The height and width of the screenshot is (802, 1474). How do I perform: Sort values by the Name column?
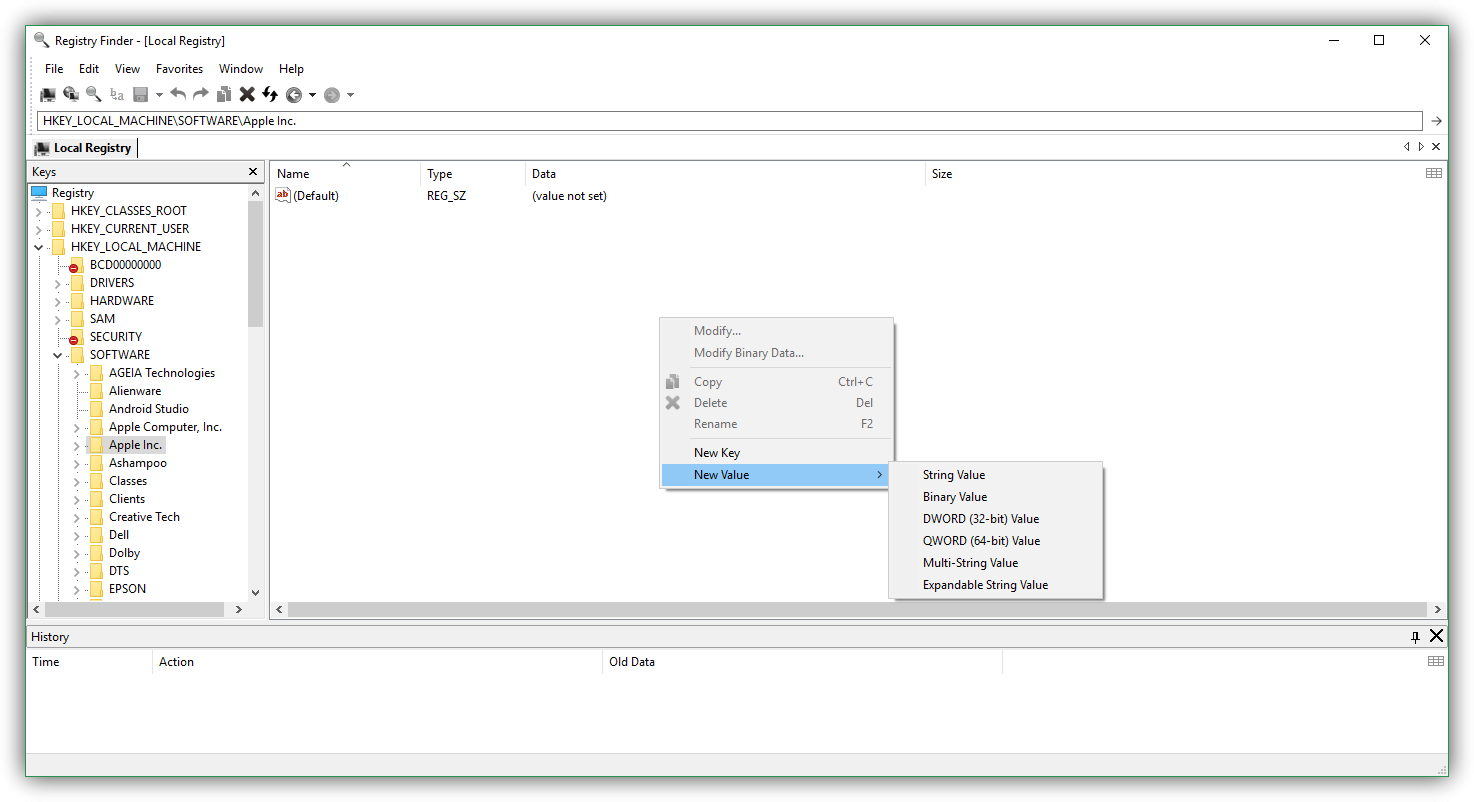coord(345,174)
